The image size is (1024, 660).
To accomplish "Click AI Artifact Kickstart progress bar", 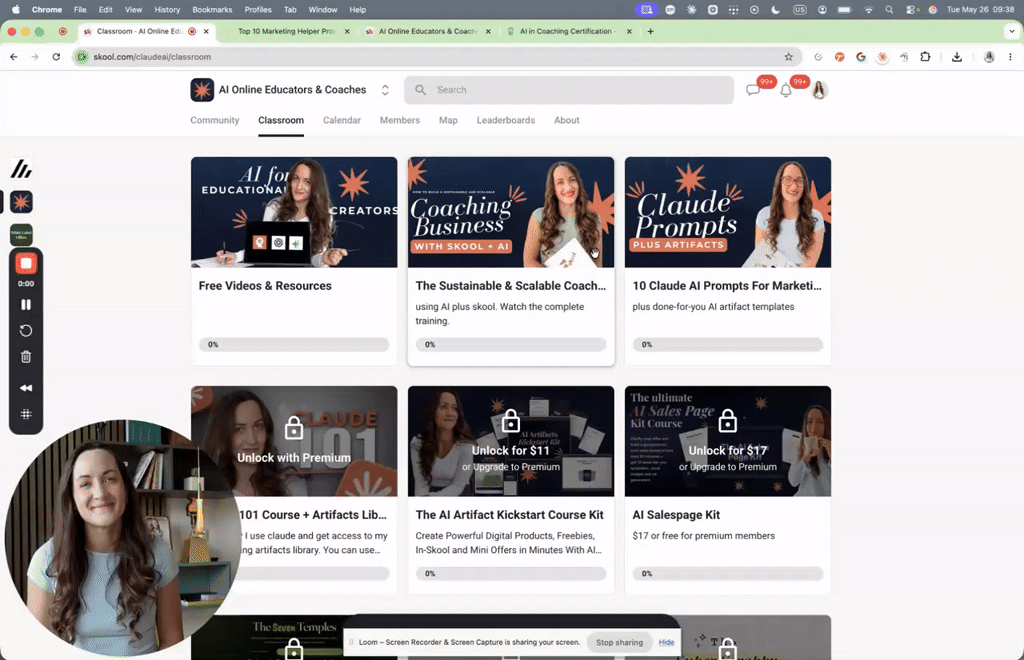I will 511,573.
